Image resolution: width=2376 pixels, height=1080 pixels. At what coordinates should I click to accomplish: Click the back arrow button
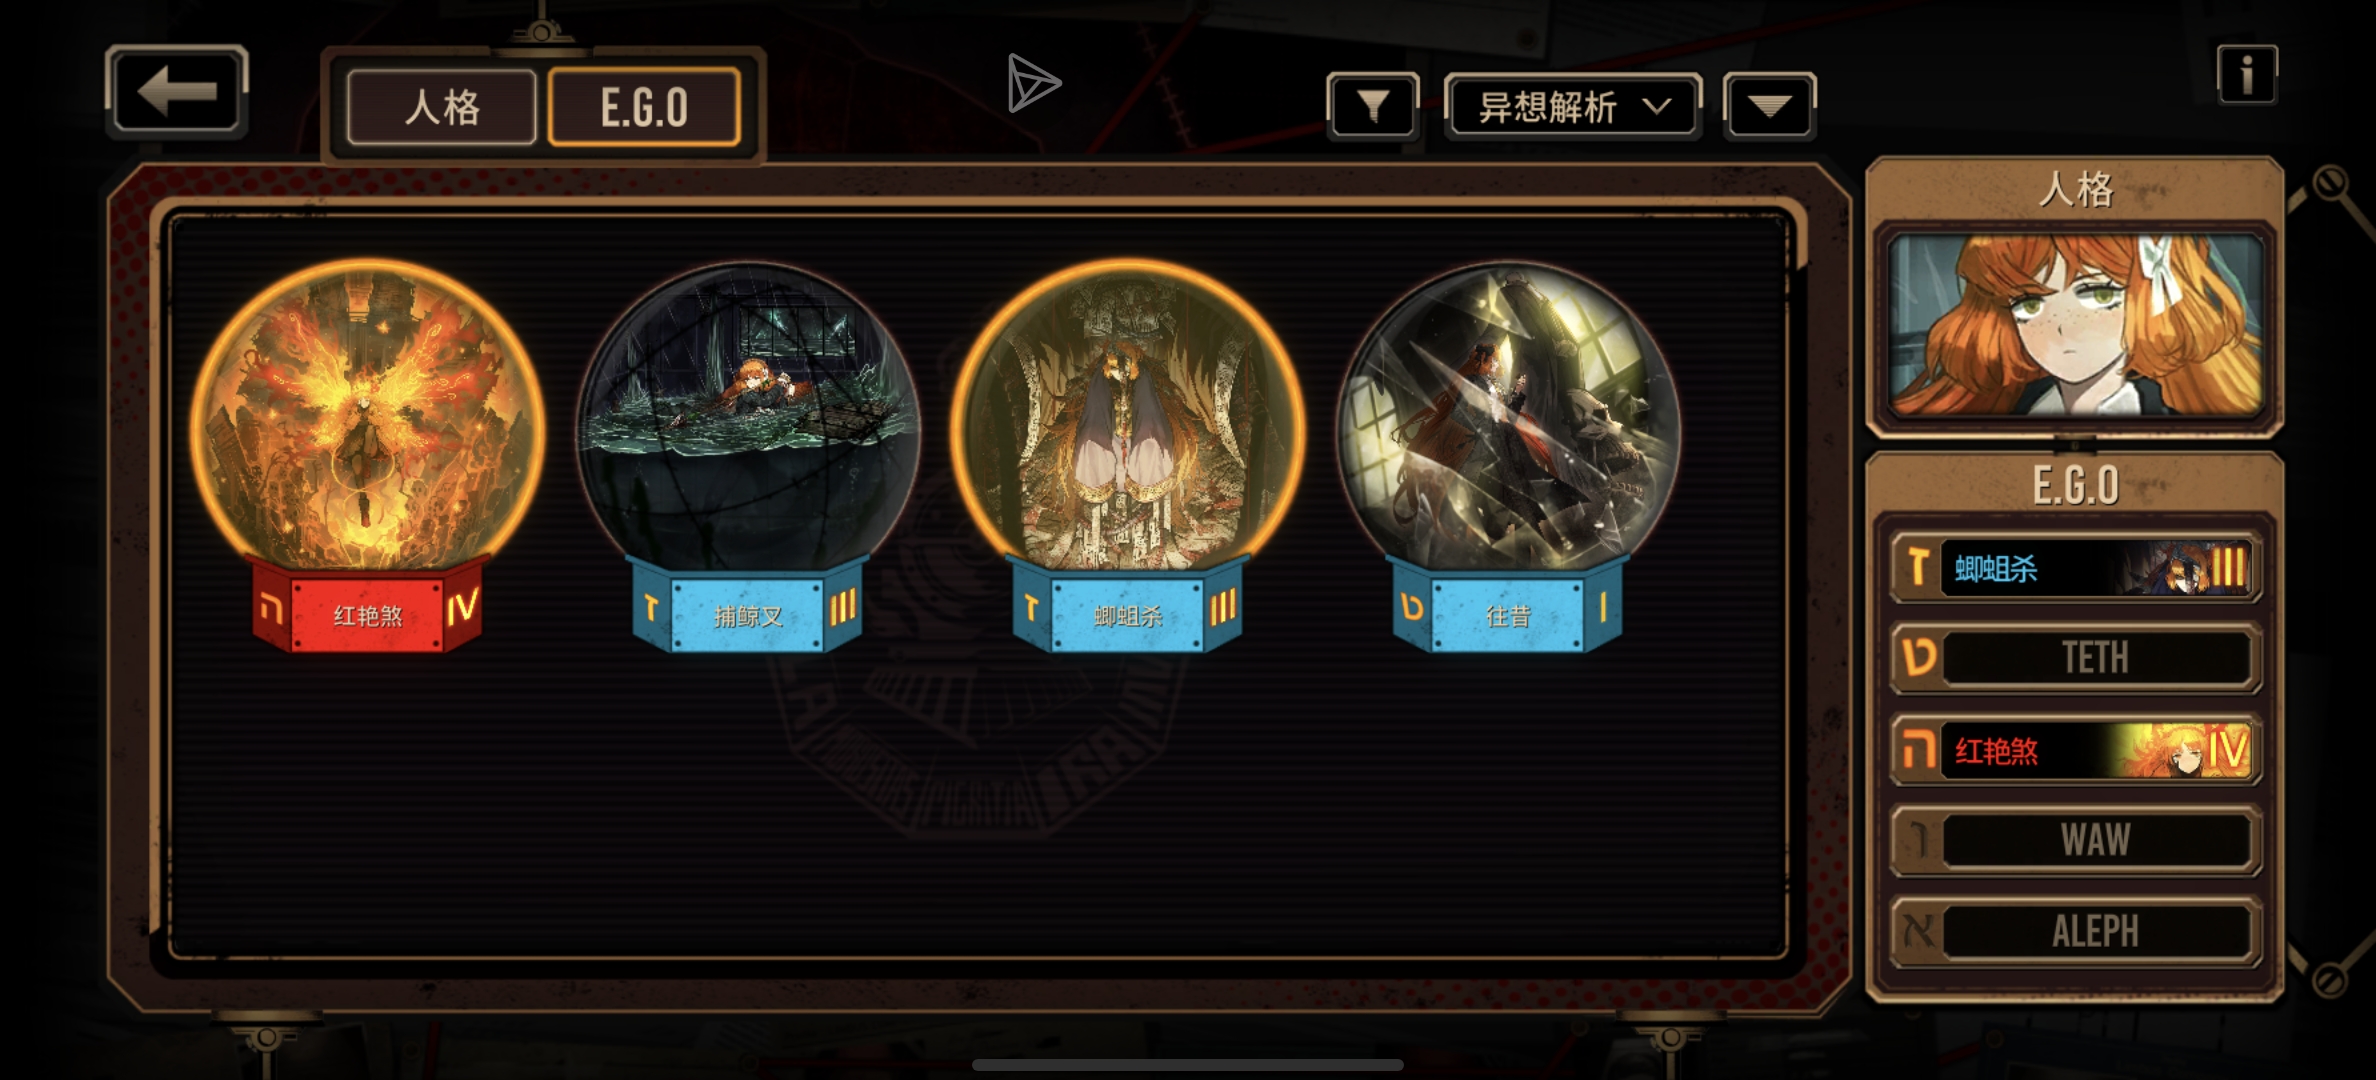(x=177, y=92)
